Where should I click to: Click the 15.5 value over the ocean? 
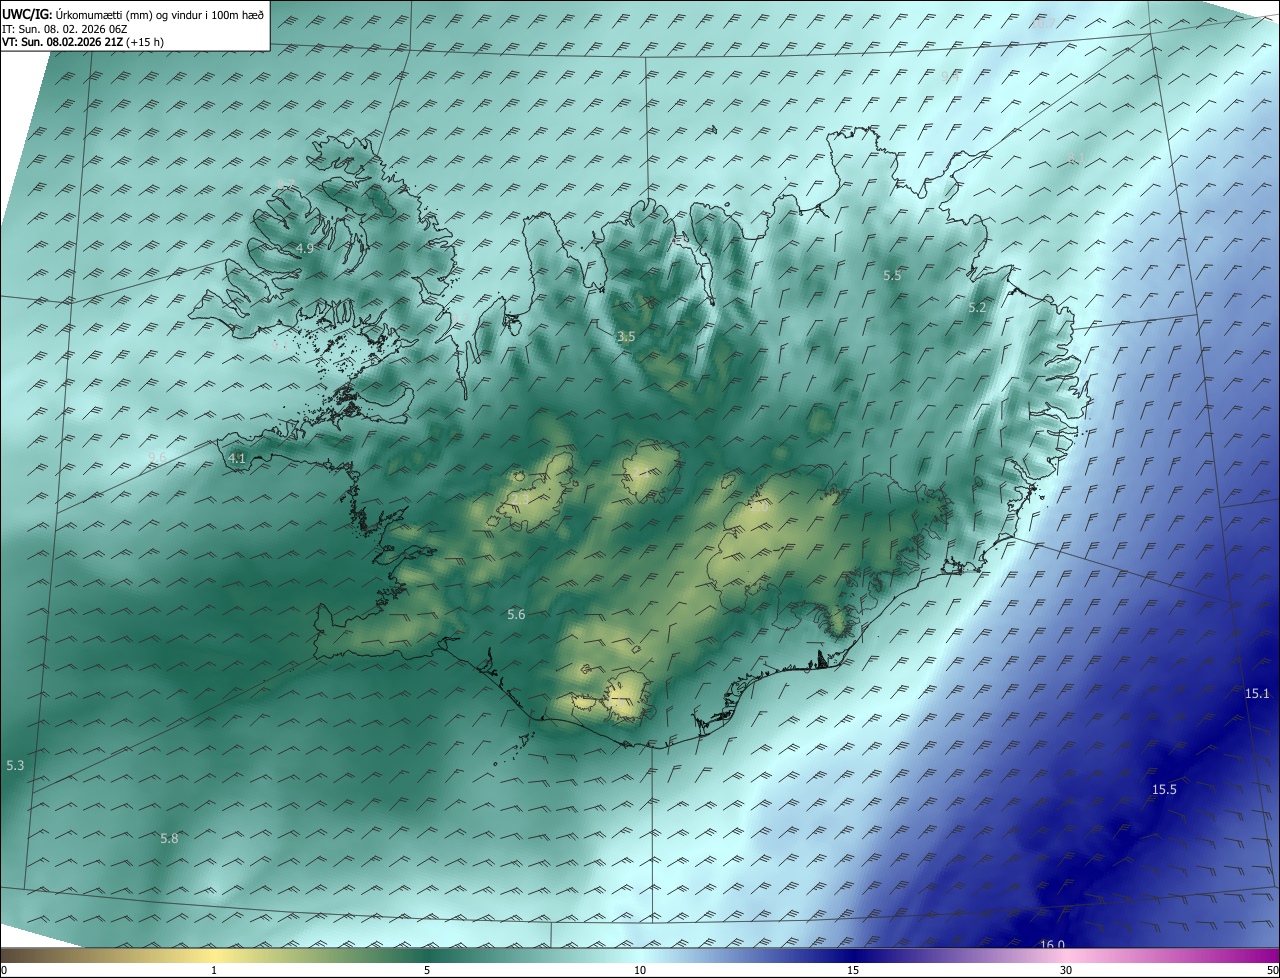(x=1164, y=789)
